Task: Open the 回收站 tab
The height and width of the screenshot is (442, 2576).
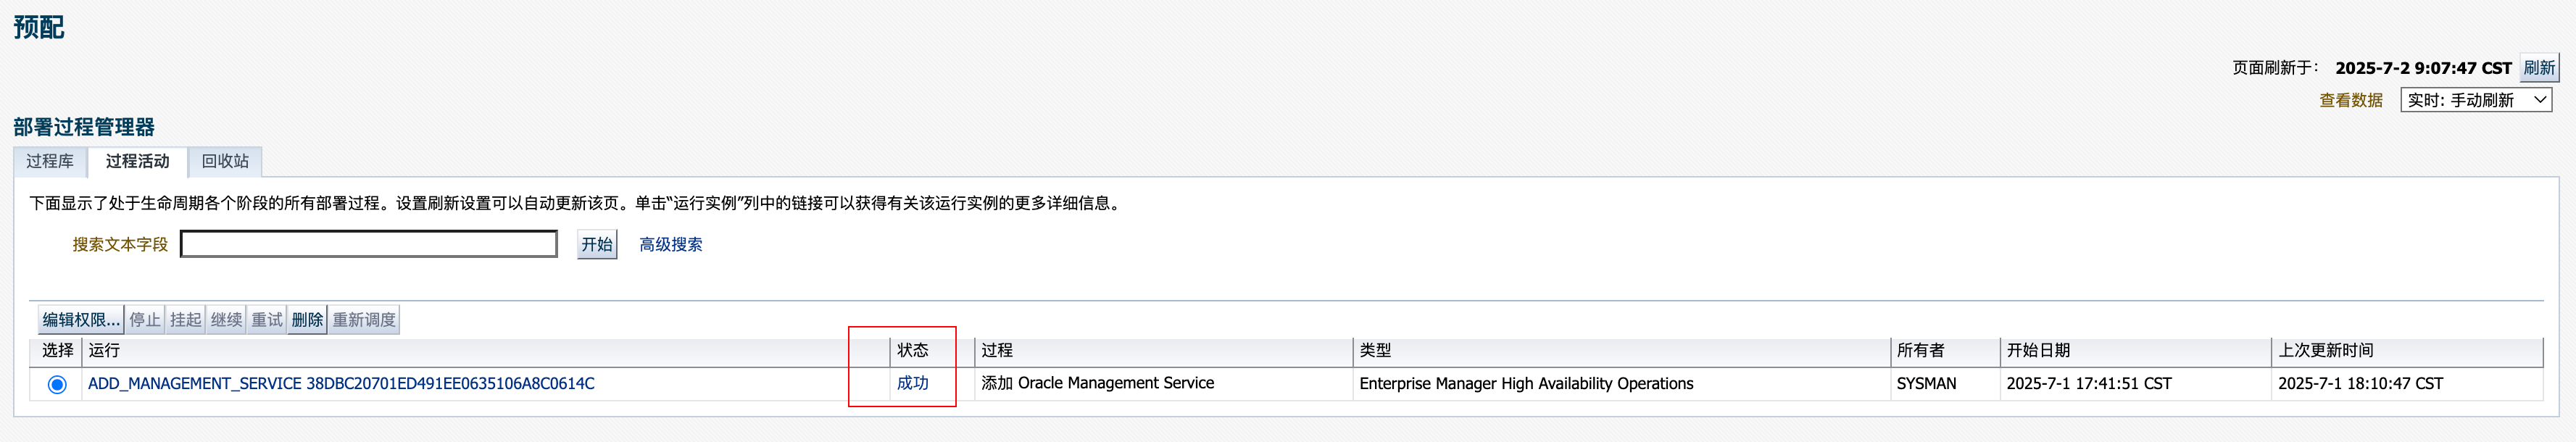Action: pyautogui.click(x=225, y=161)
